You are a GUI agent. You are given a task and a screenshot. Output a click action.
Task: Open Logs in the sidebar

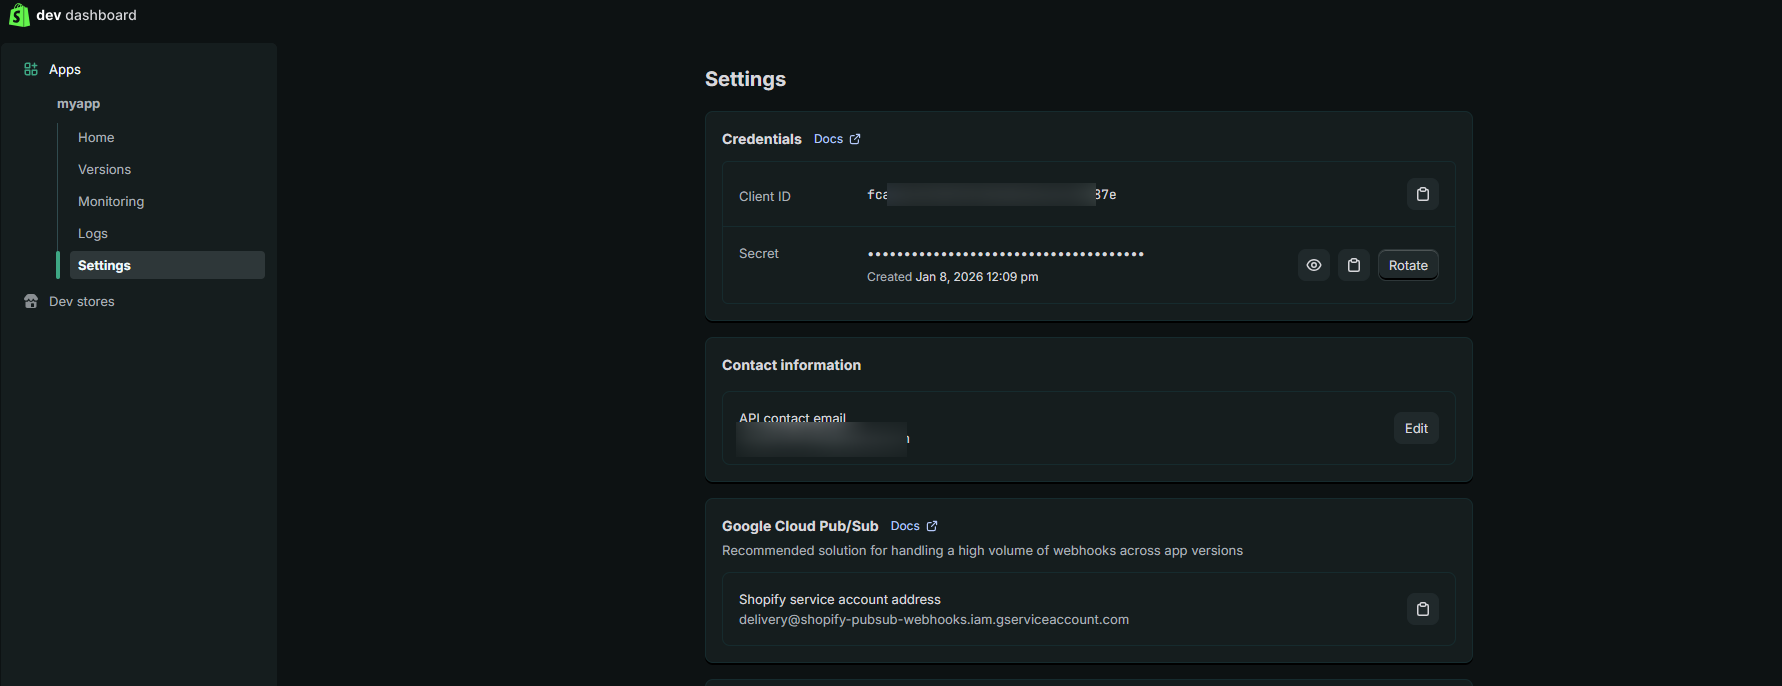(x=93, y=233)
